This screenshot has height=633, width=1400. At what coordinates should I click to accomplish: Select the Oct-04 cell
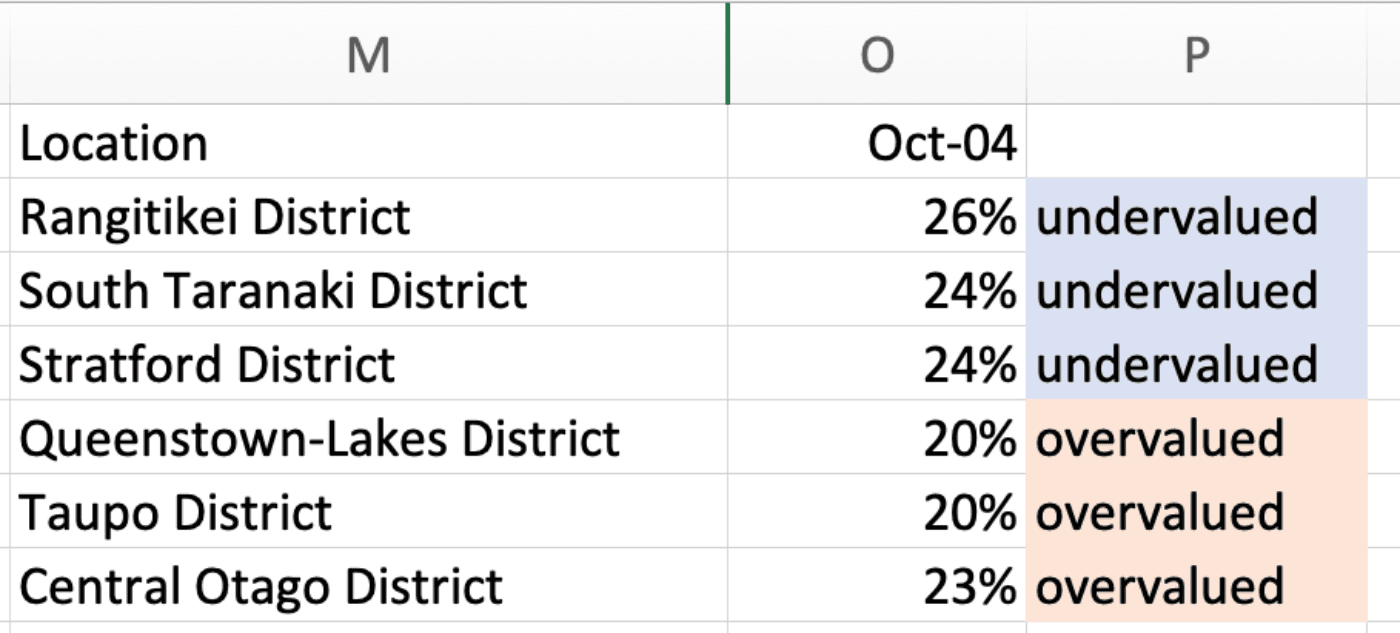point(877,143)
